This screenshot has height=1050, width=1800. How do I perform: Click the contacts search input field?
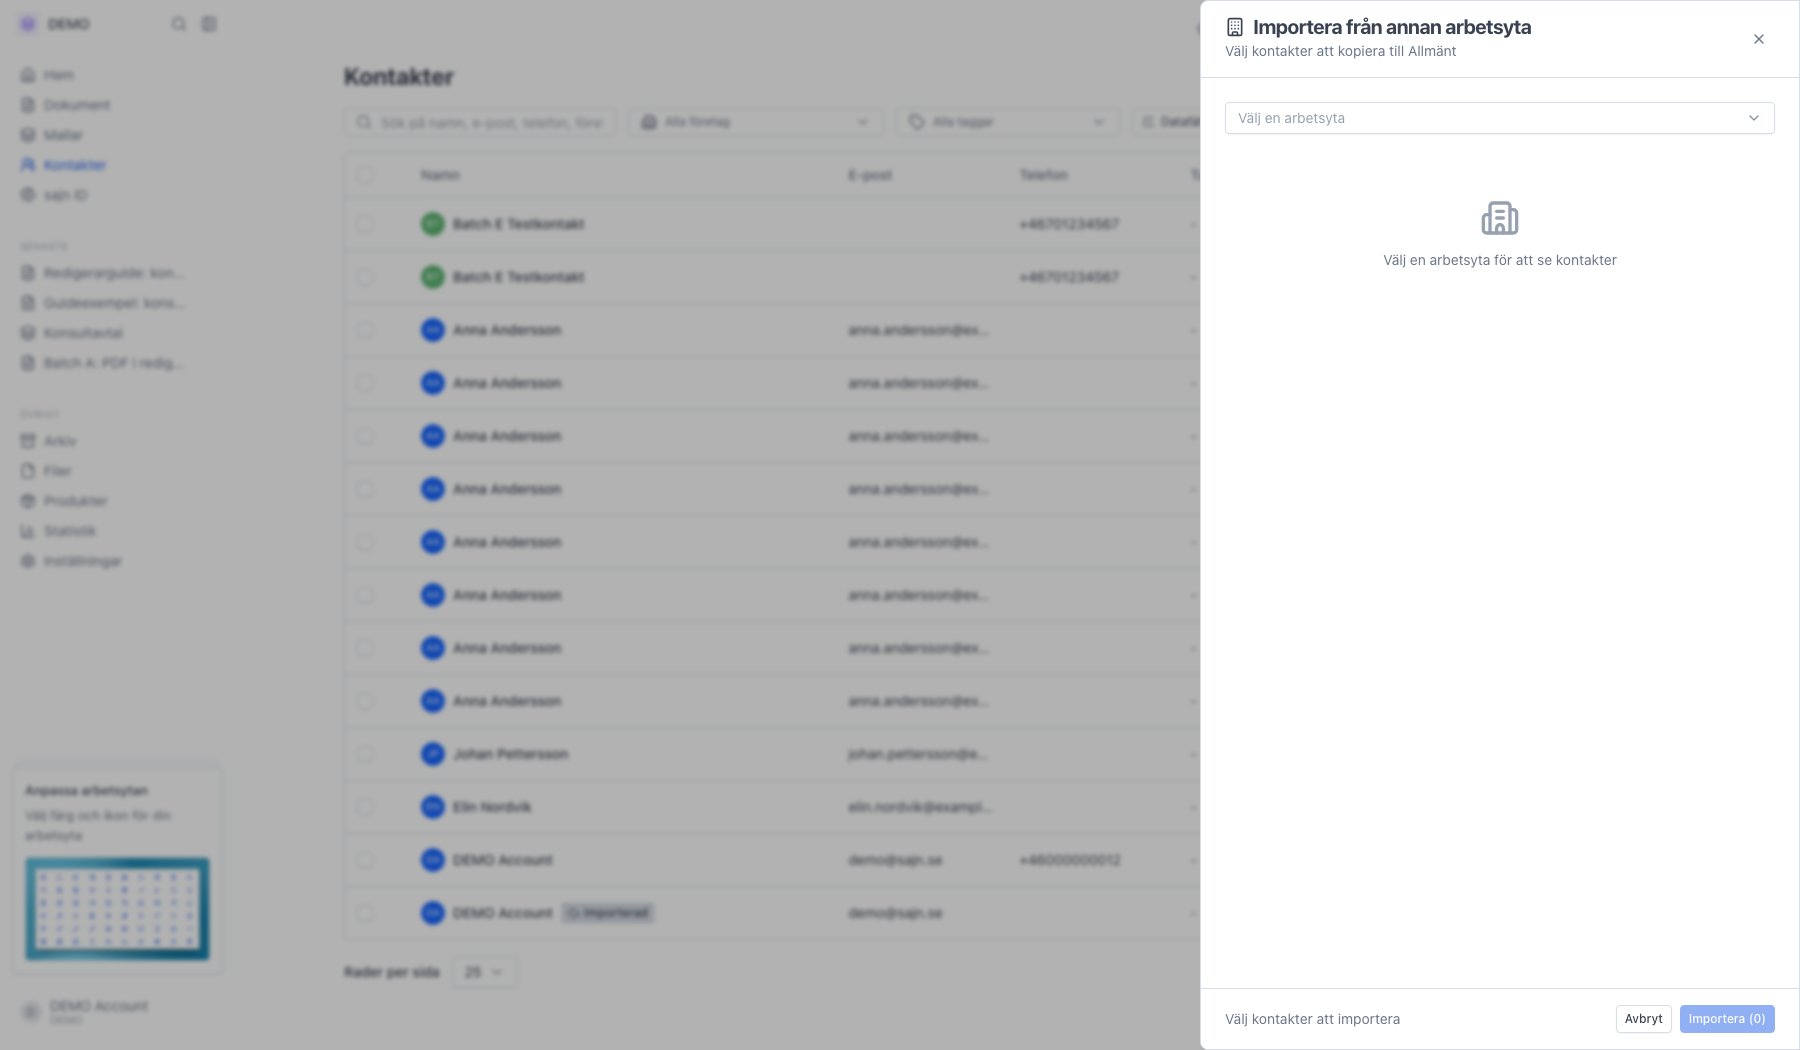[480, 122]
